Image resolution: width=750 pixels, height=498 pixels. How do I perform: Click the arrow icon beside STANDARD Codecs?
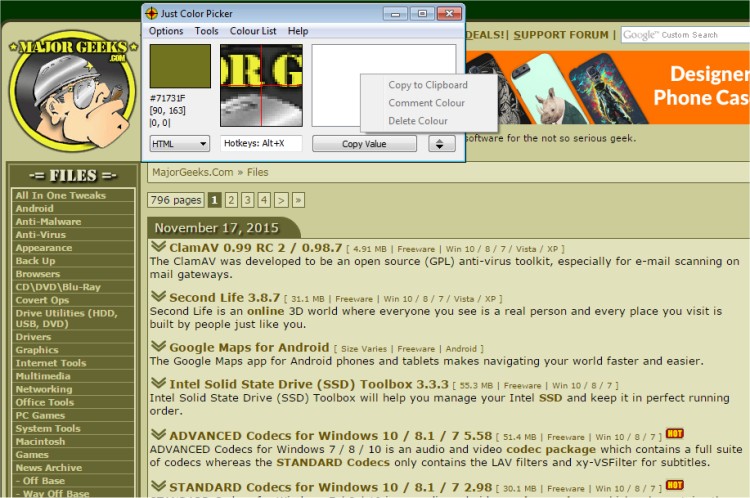[158, 486]
